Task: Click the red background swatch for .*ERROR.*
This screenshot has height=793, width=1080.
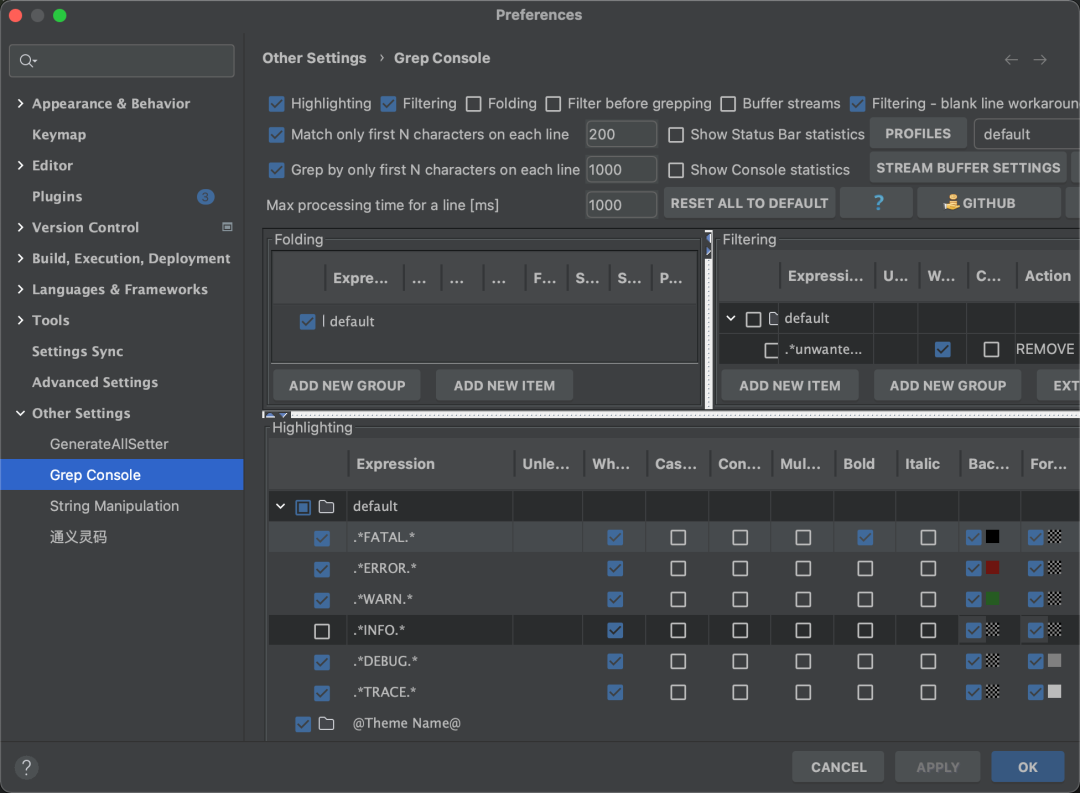Action: [992, 568]
